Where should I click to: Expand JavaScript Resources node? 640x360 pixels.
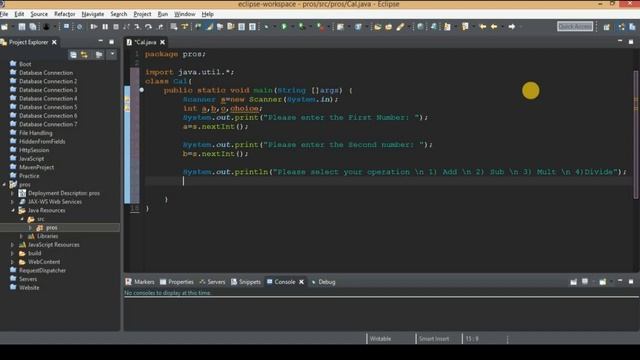tap(12, 245)
